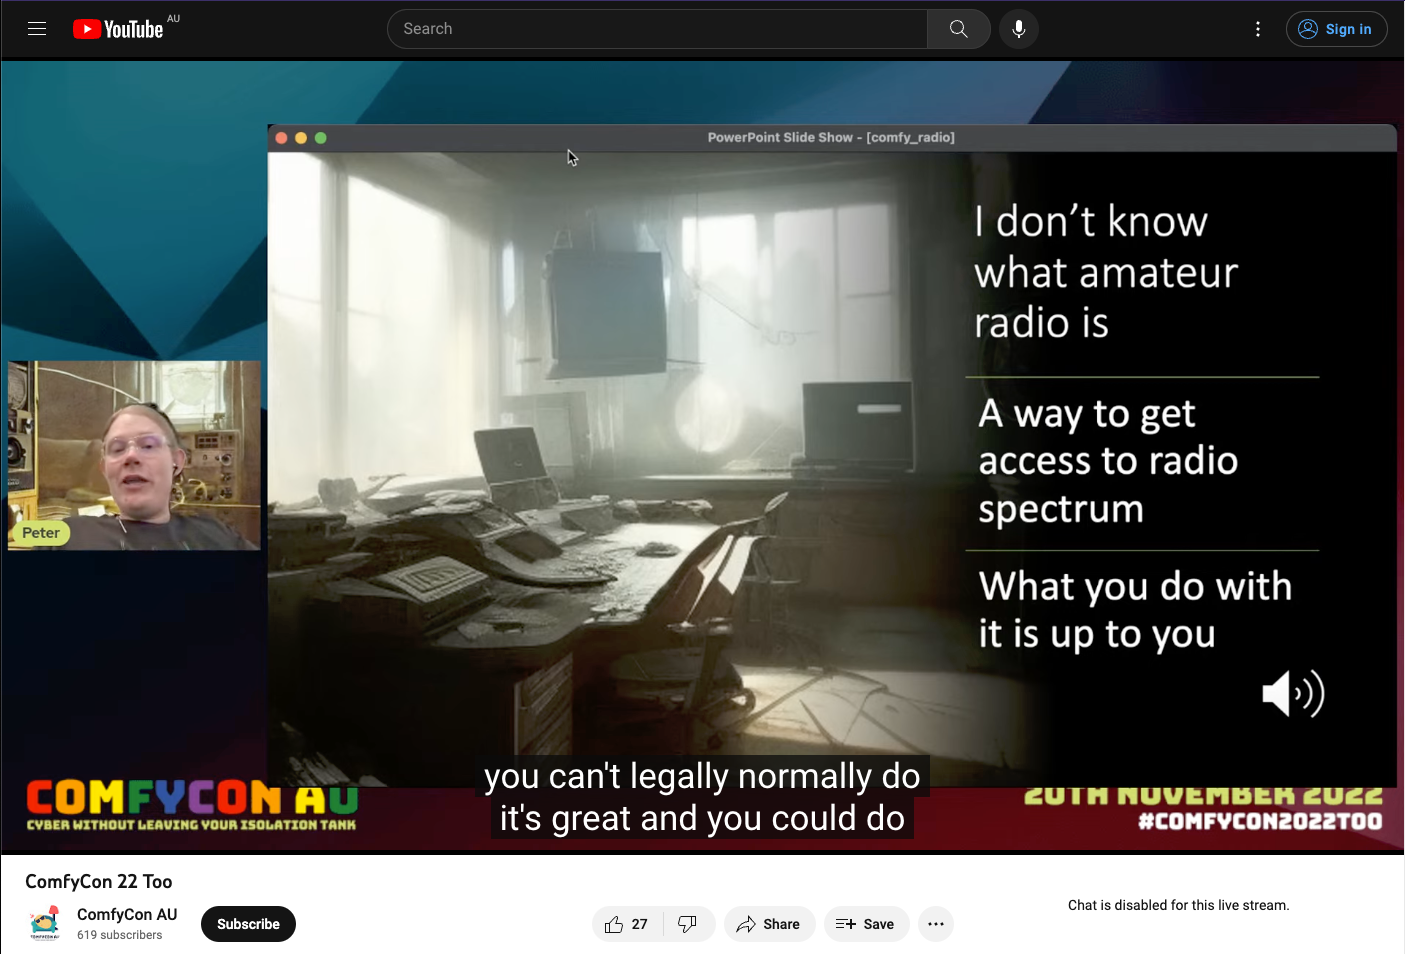Screen dimensions: 1405x954
Task: Expand more actions ellipsis below video
Action: (935, 924)
